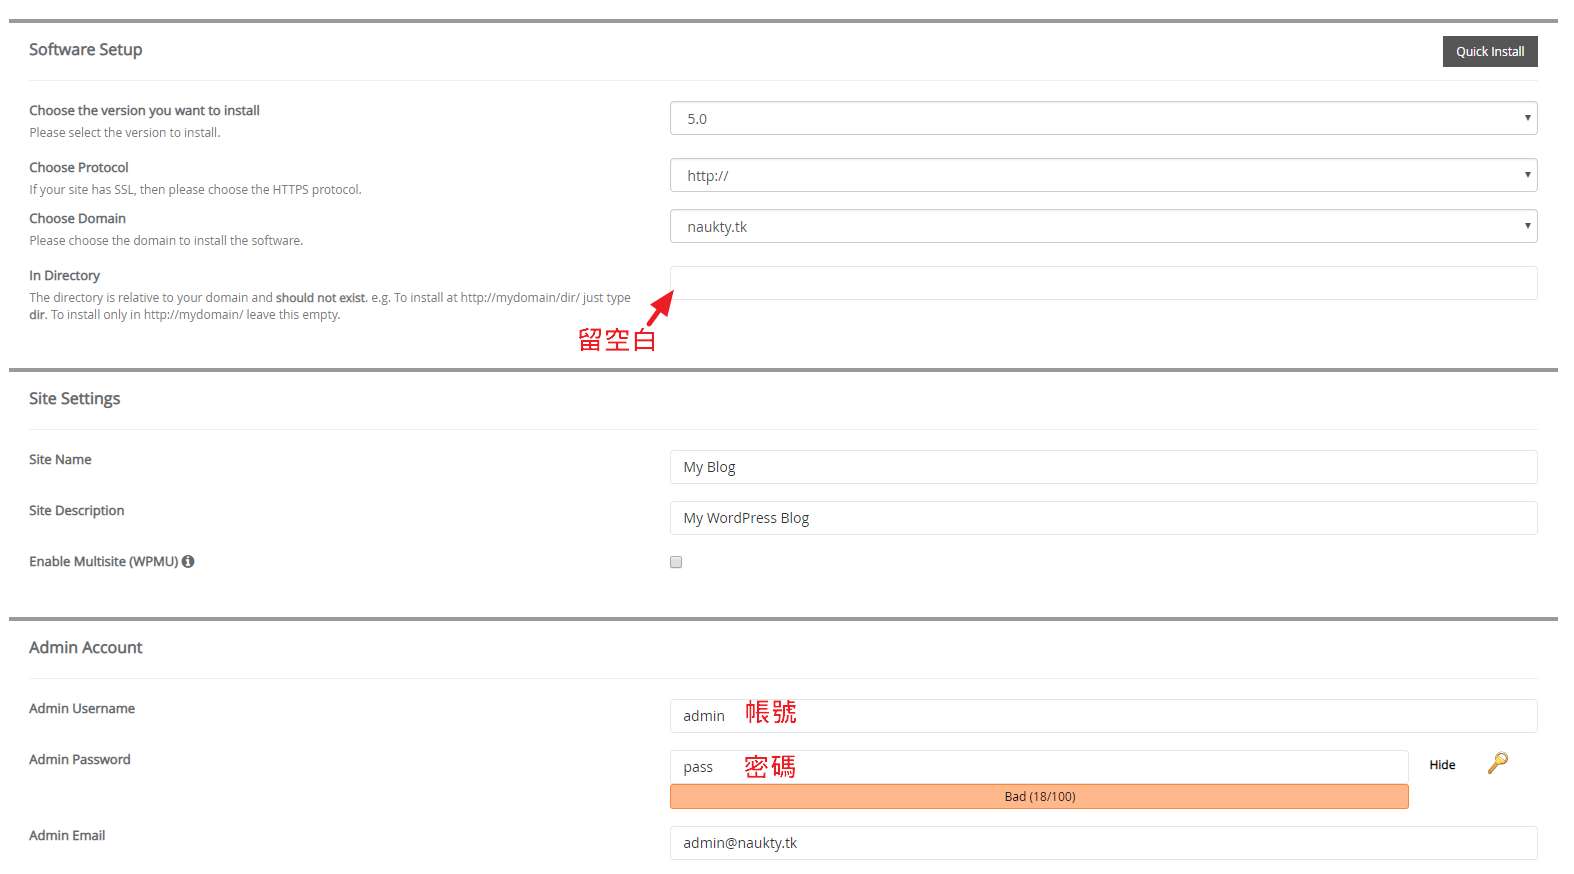Open the Choose Domain dropdown
Image resolution: width=1574 pixels, height=874 pixels.
pyautogui.click(x=1102, y=226)
